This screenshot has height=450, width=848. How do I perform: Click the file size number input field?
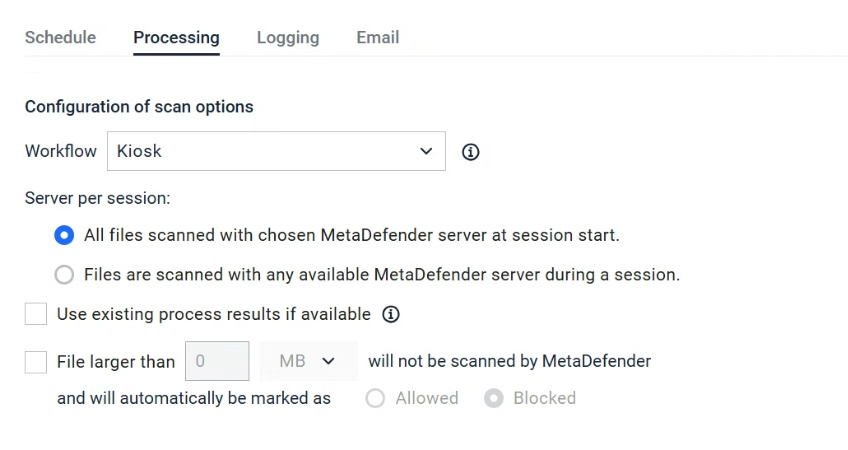[217, 361]
